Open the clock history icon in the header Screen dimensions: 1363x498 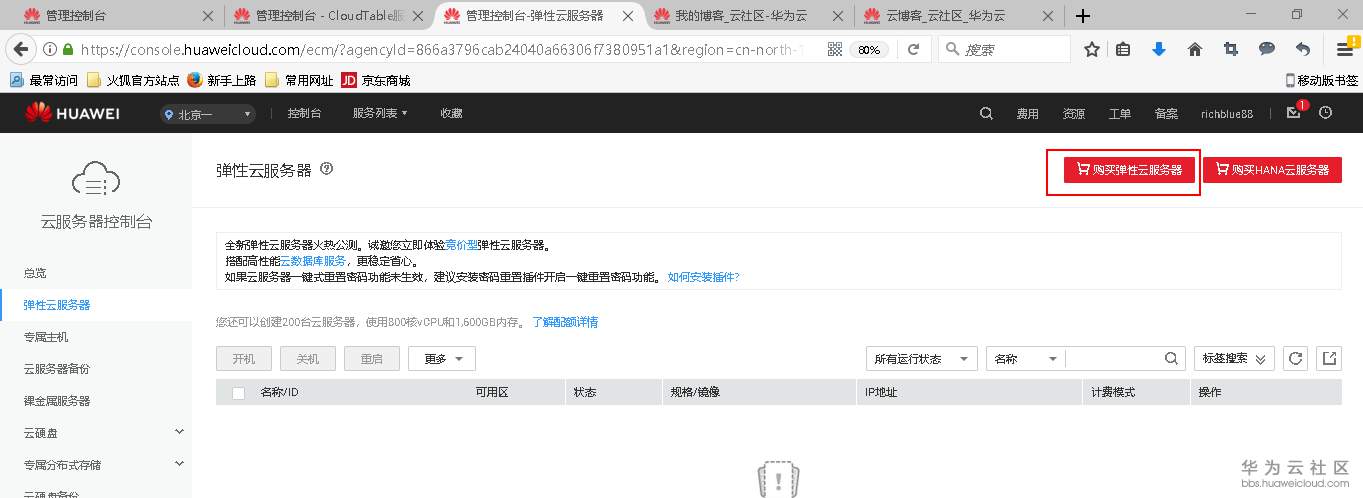pyautogui.click(x=1326, y=113)
